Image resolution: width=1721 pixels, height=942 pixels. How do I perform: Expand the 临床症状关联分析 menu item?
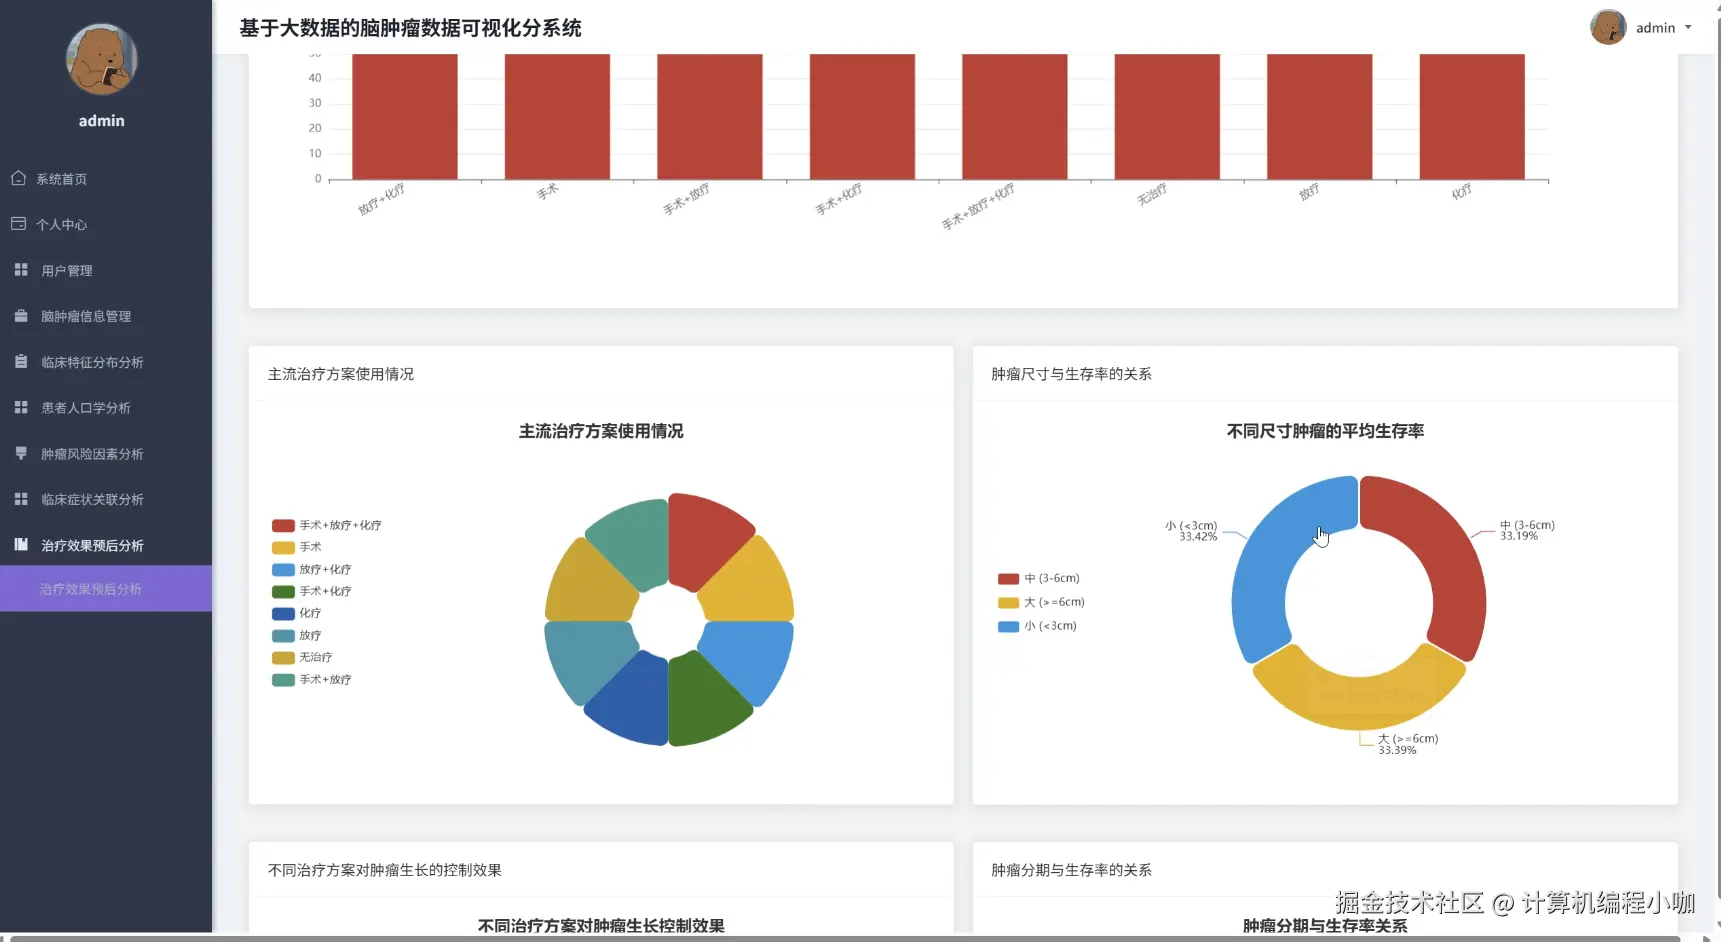(92, 499)
